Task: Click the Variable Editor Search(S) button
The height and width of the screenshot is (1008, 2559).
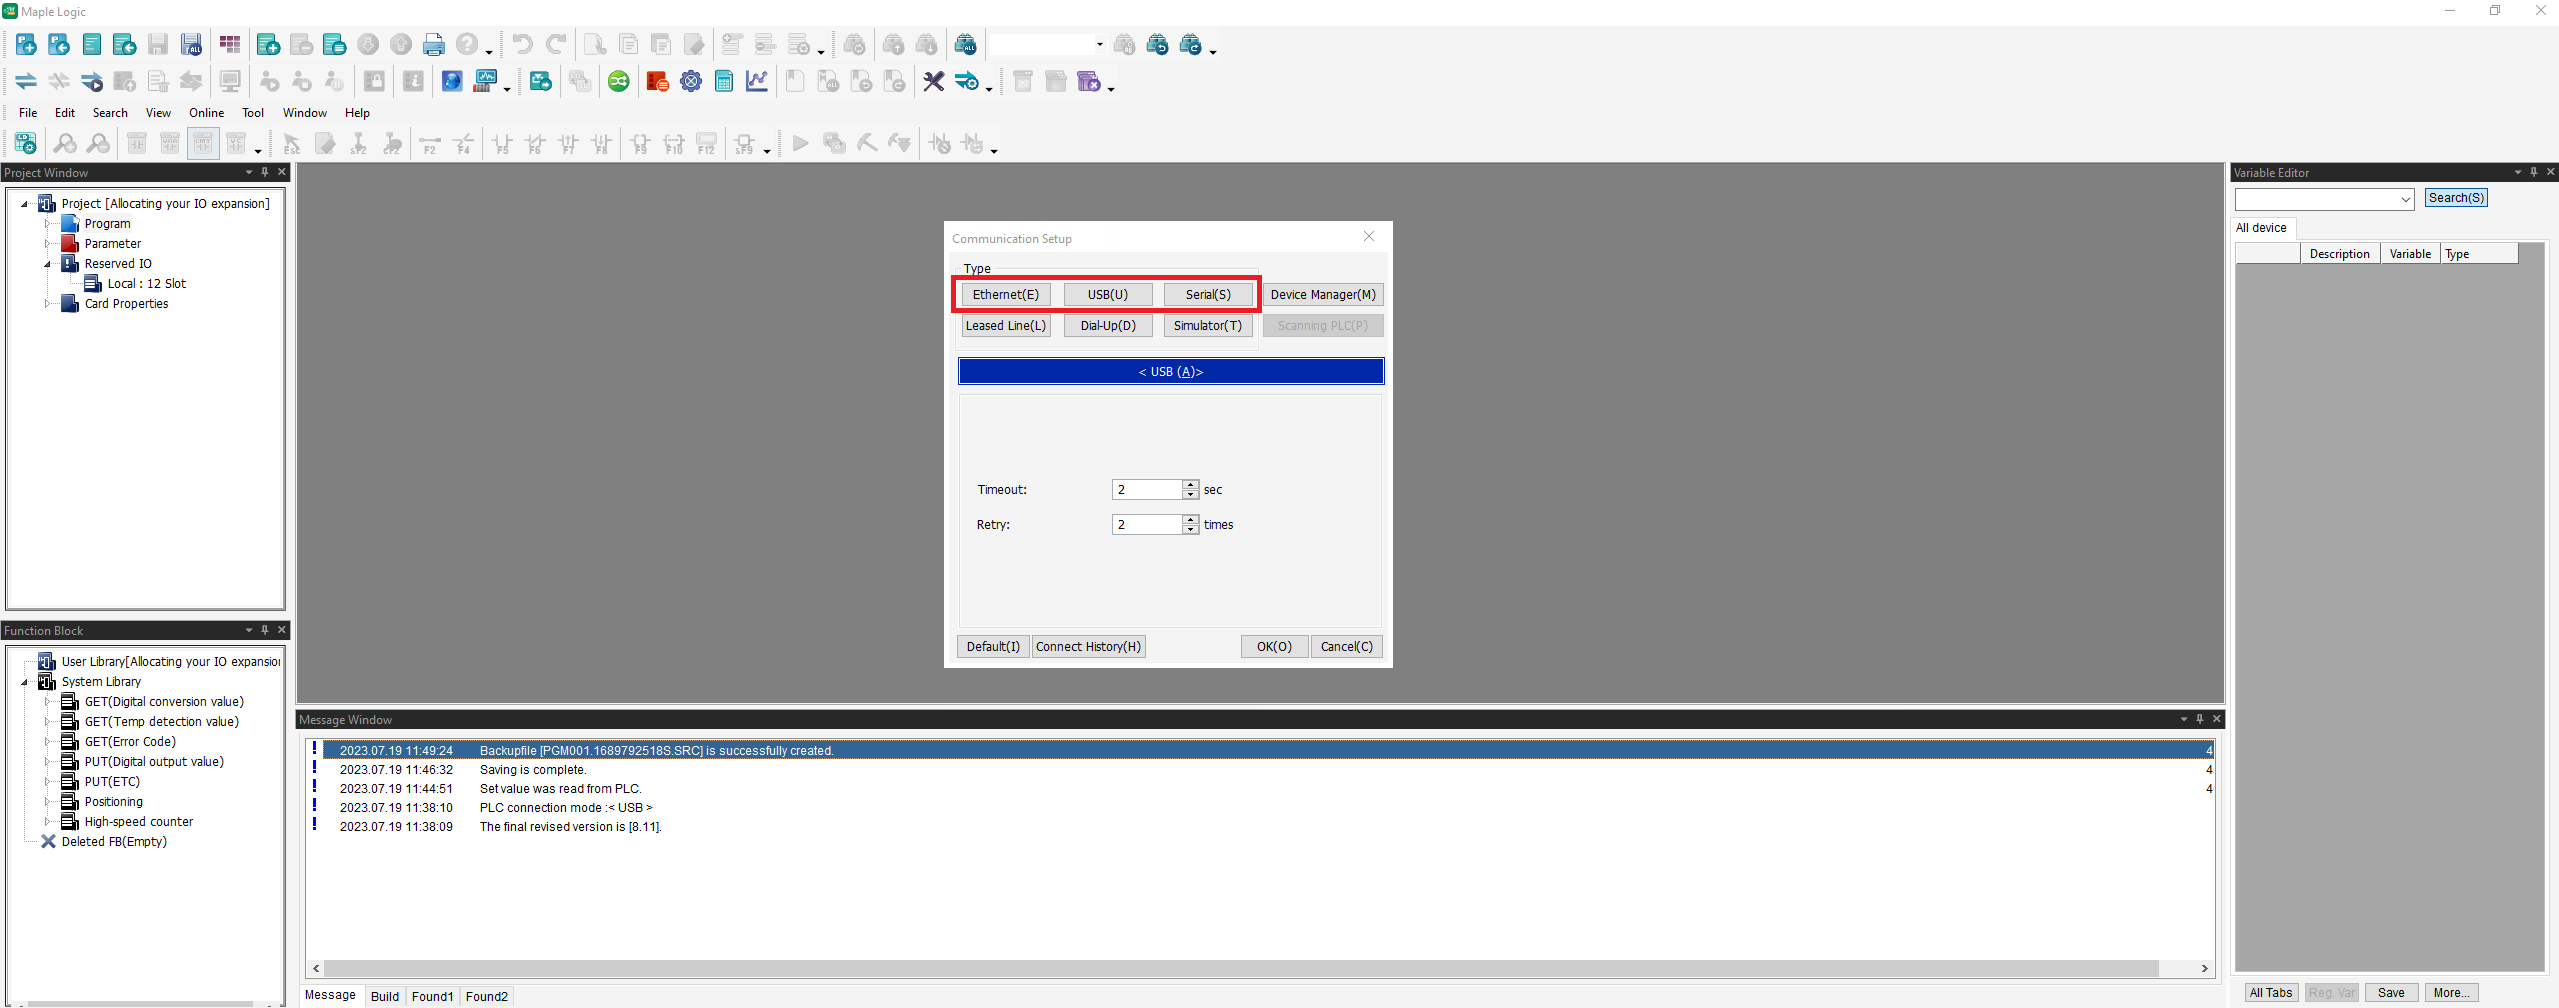Action: (x=2456, y=198)
